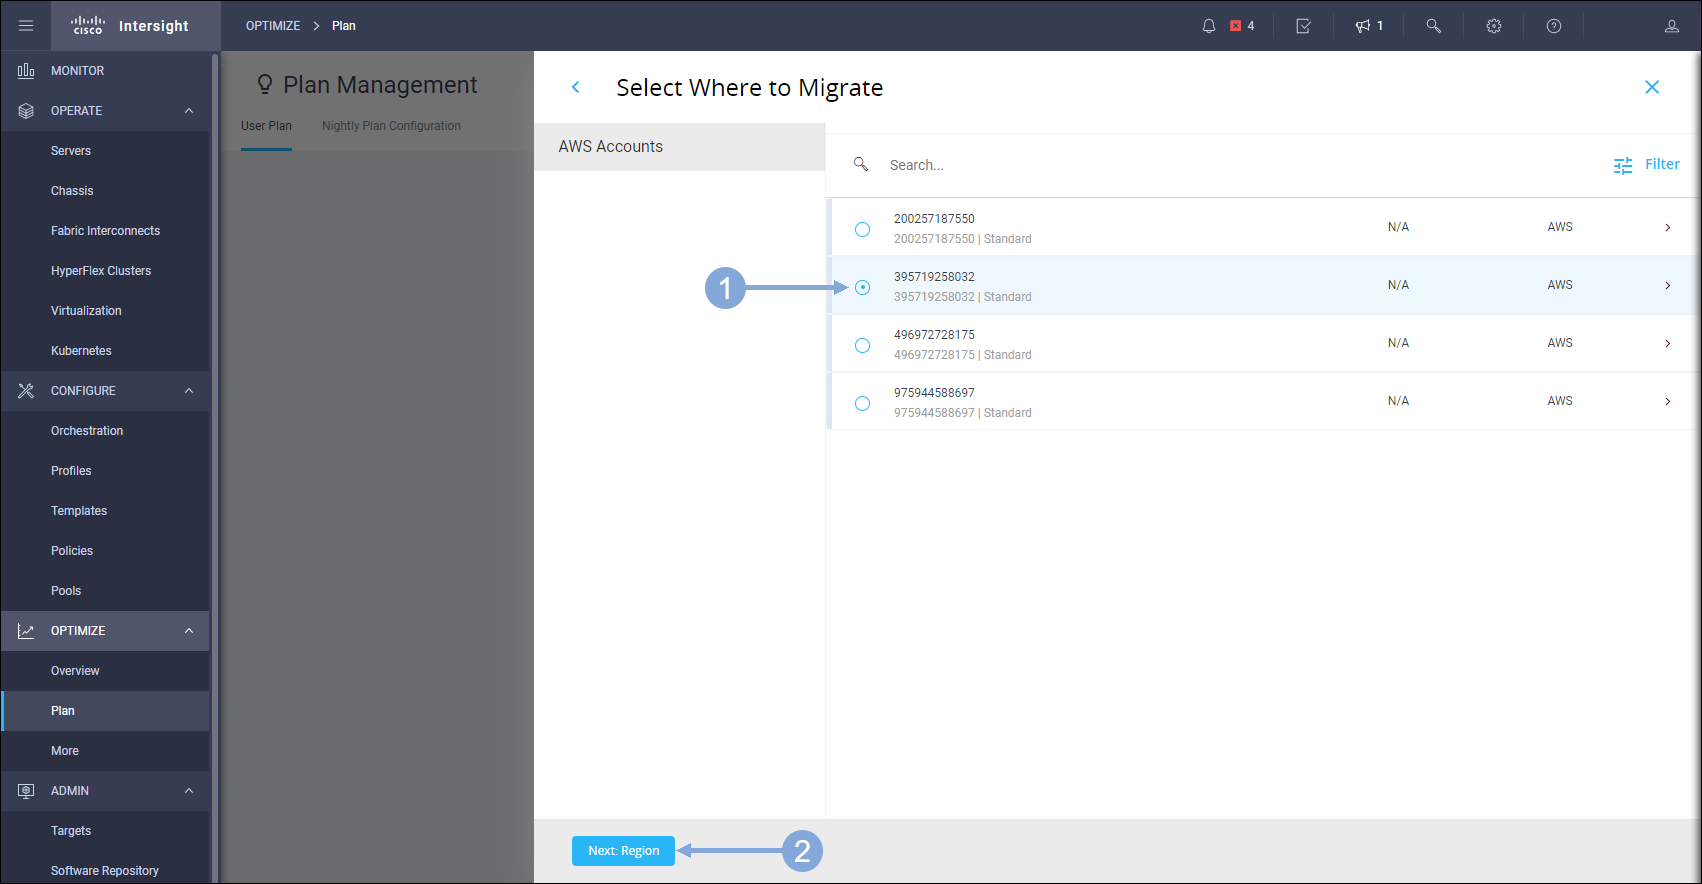Expand the details arrow for 975944588697

pos(1667,401)
